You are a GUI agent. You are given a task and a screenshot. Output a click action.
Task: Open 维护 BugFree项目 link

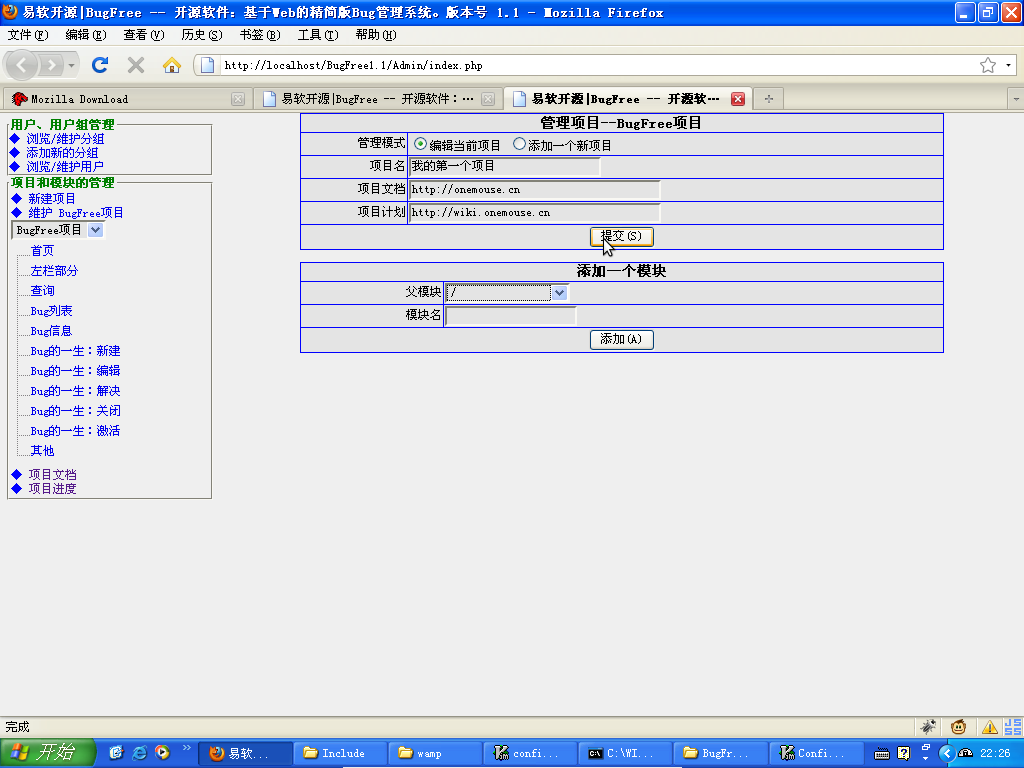[x=76, y=212]
